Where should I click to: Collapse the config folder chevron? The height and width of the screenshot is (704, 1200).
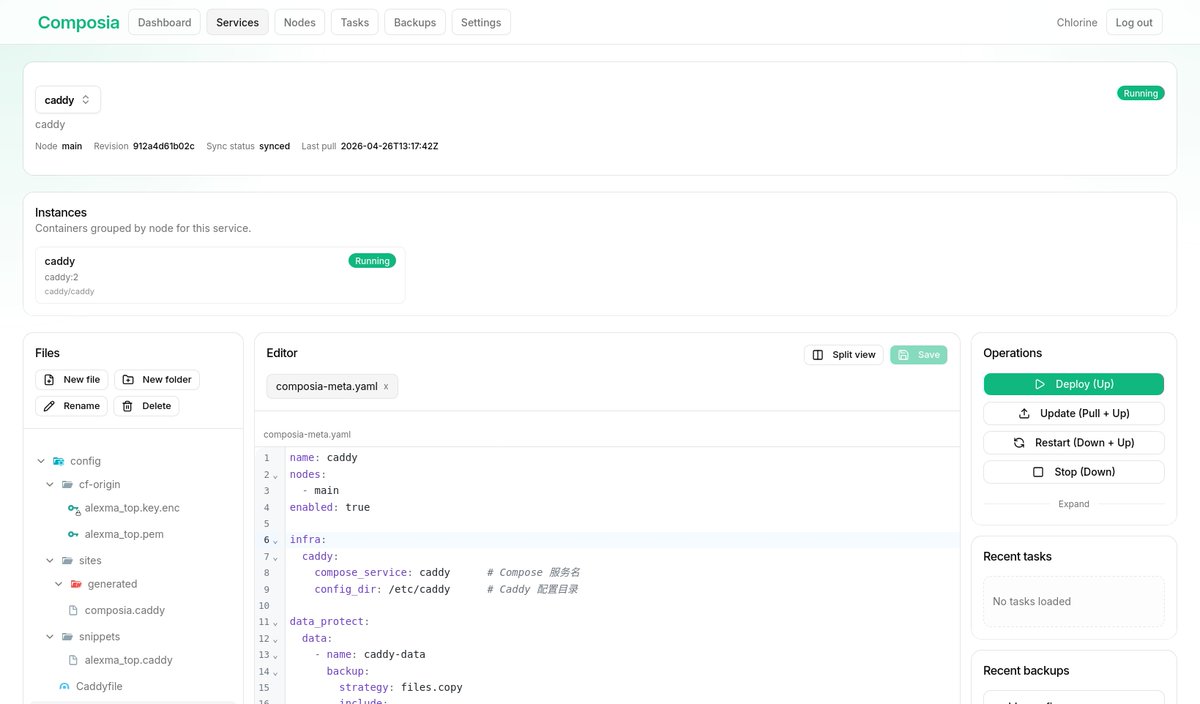41,461
